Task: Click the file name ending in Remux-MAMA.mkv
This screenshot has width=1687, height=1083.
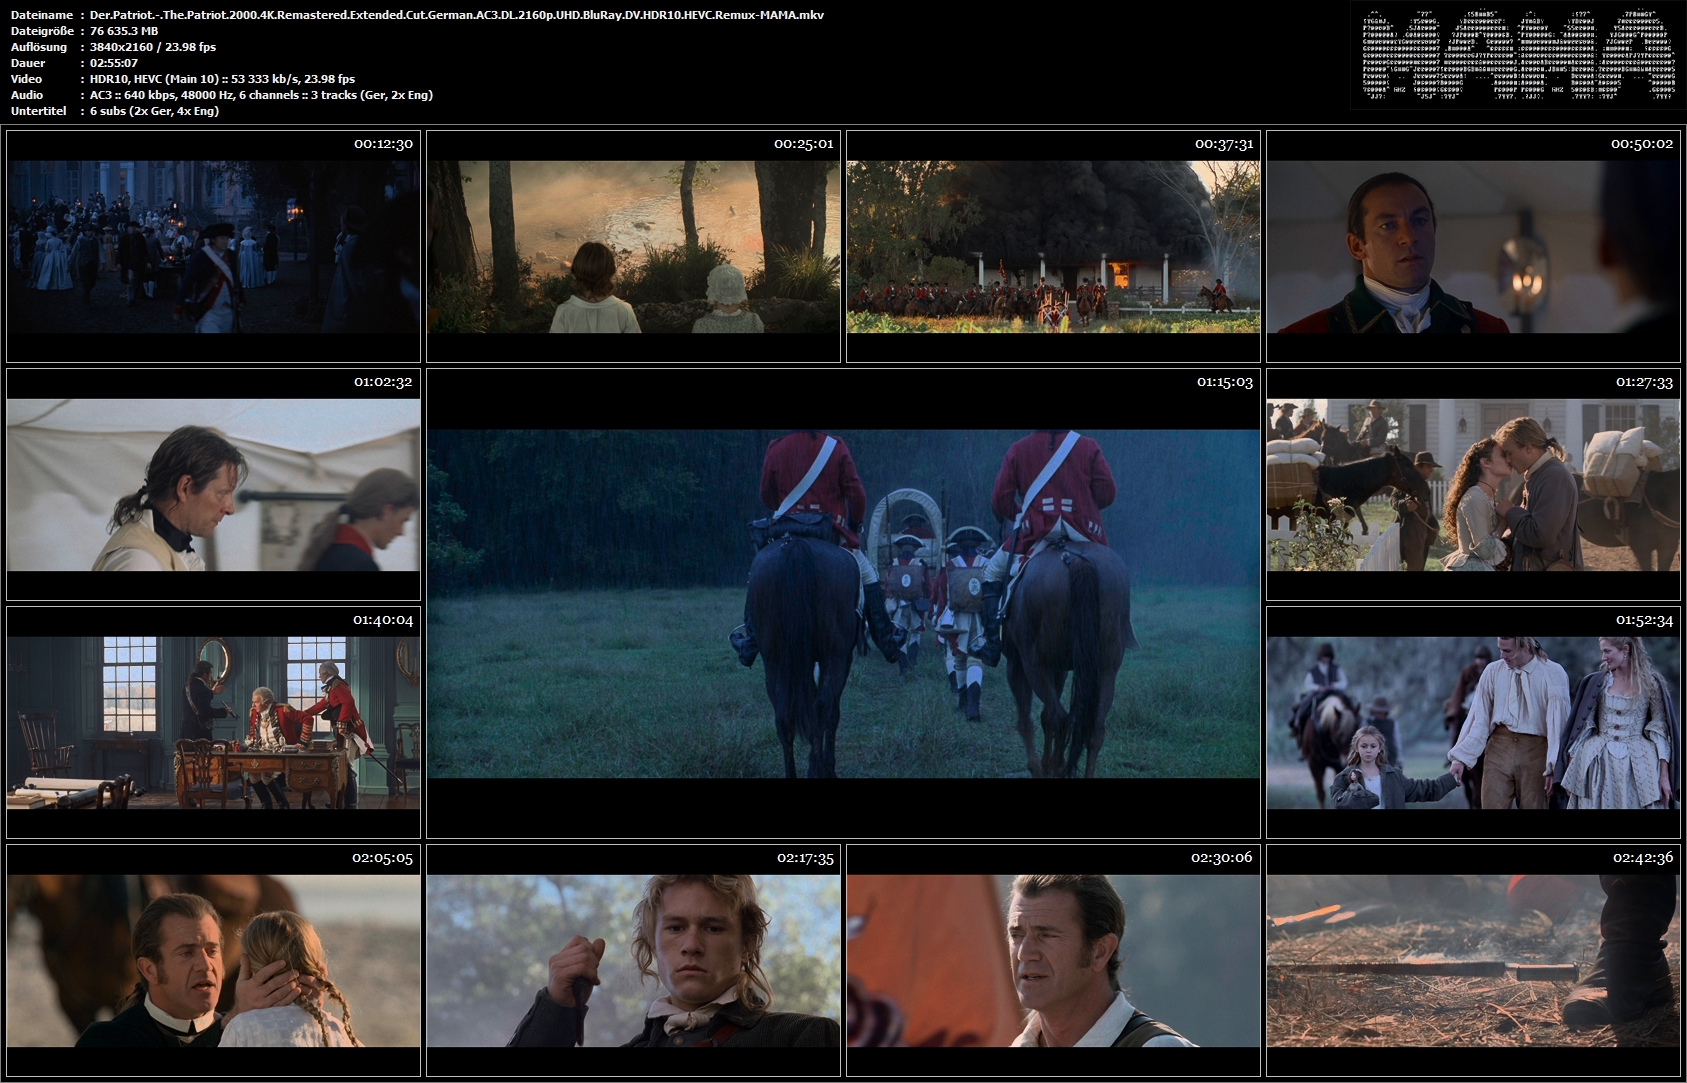Action: 457,15
